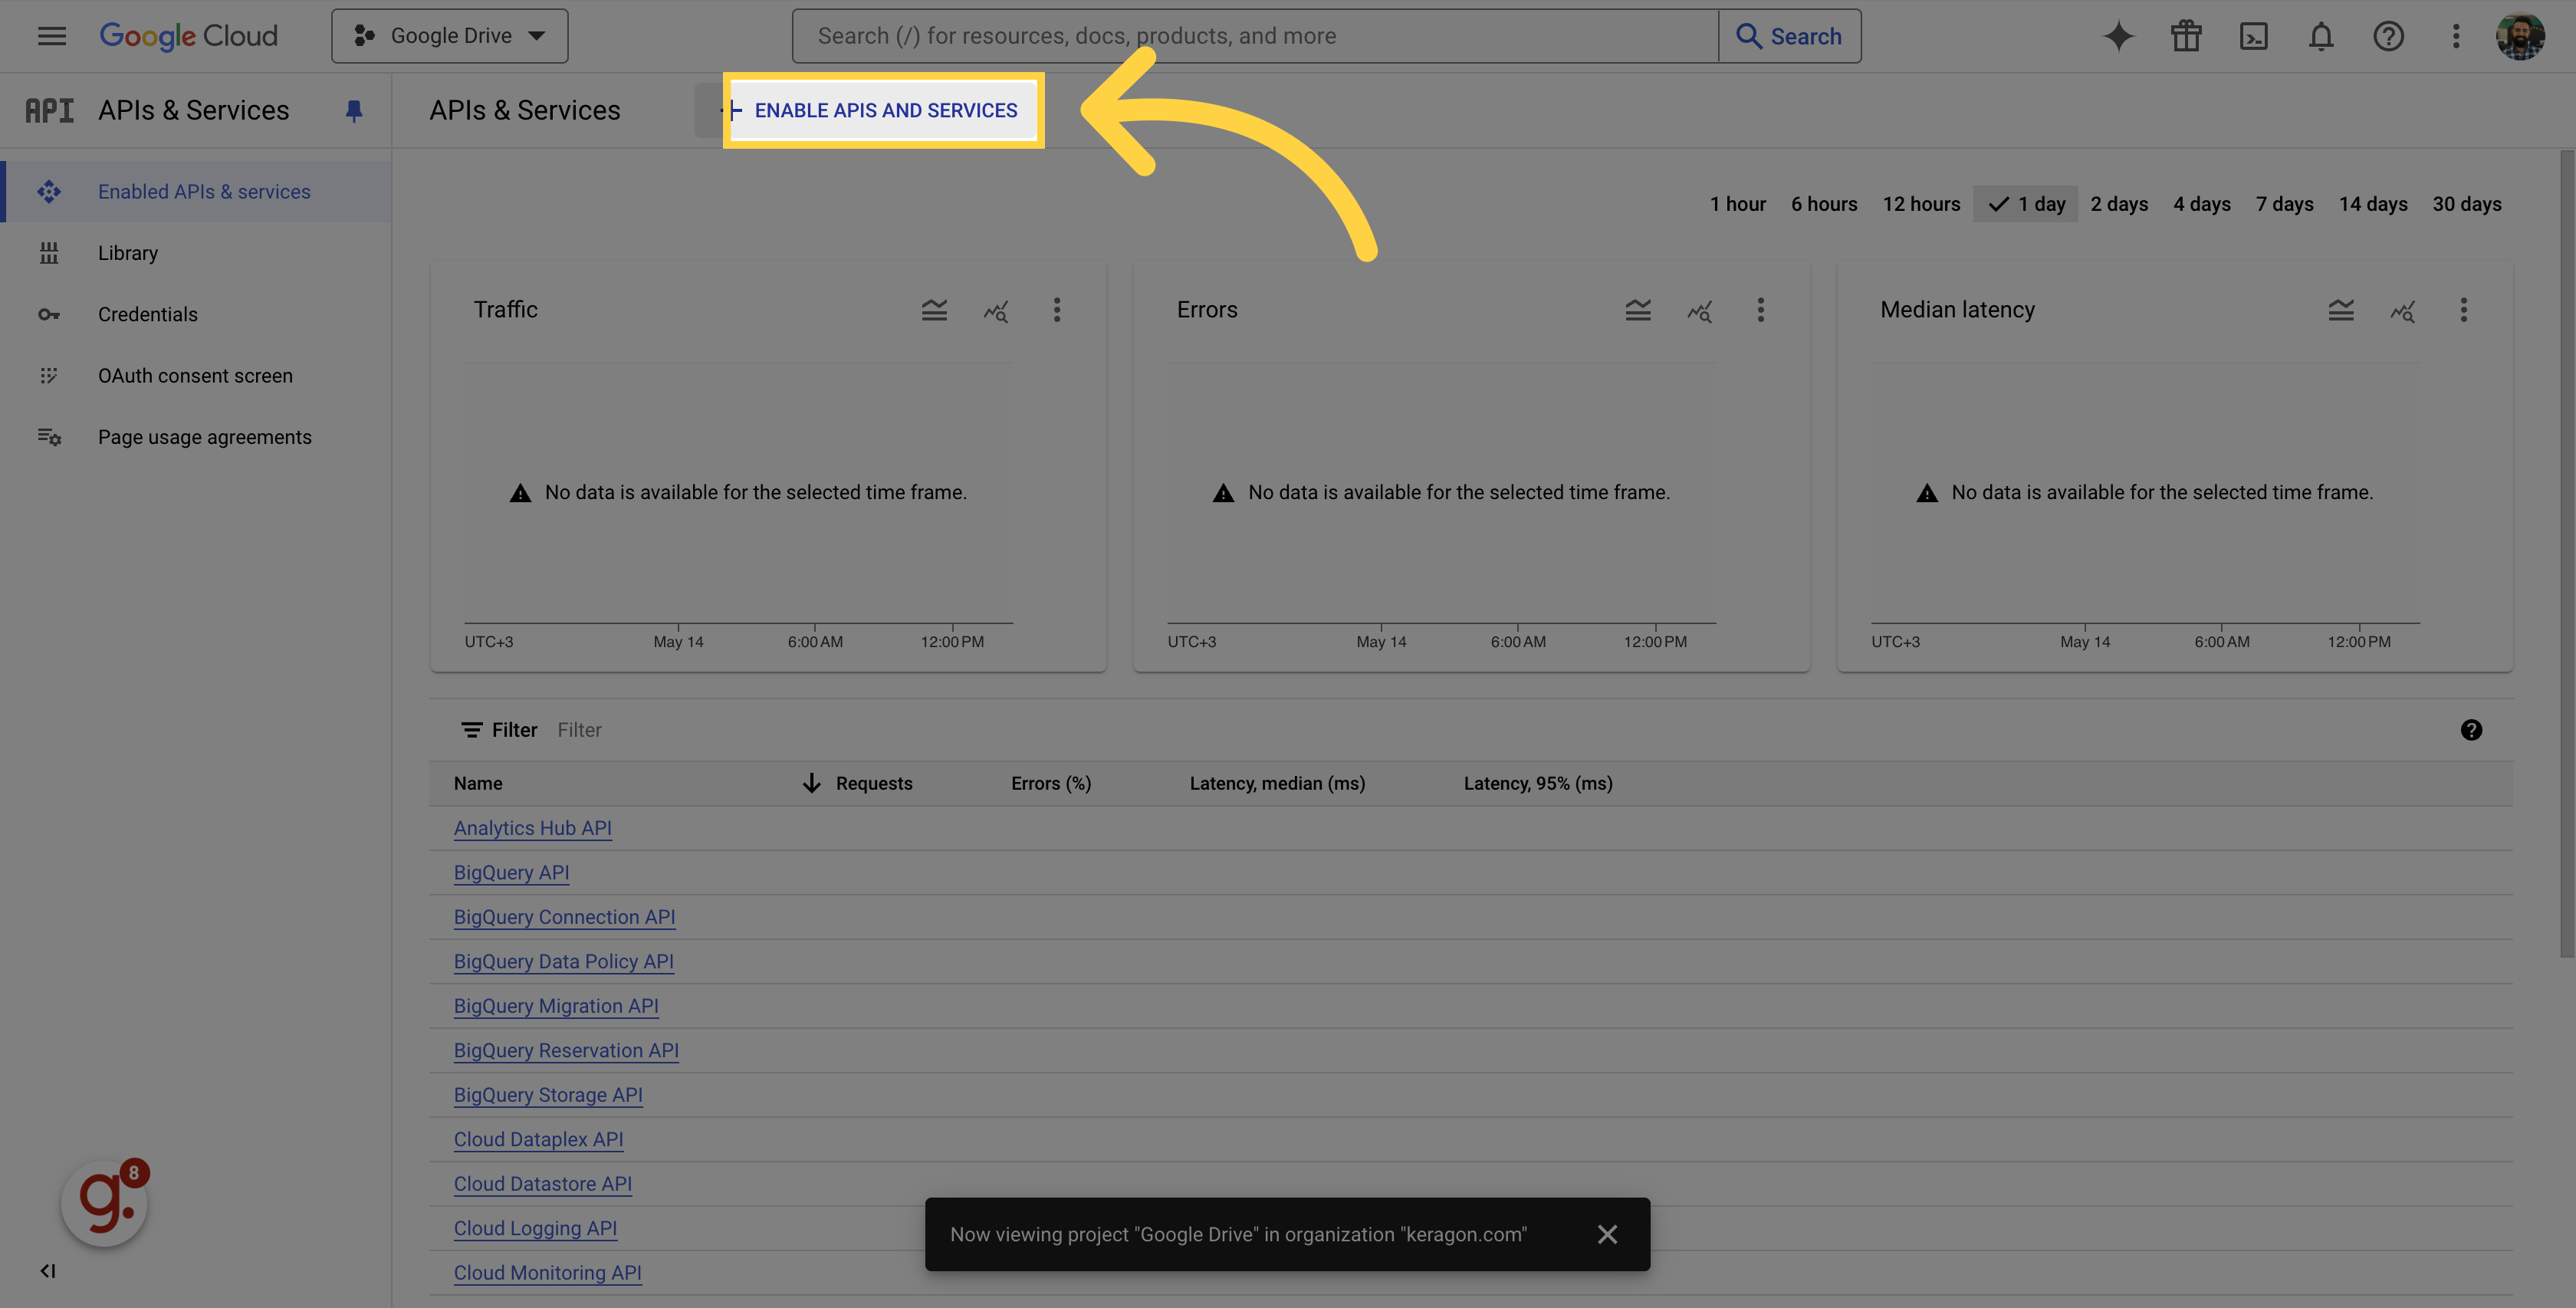Collapse the left sidebar with the arrow
The height and width of the screenshot is (1308, 2576).
47,1271
